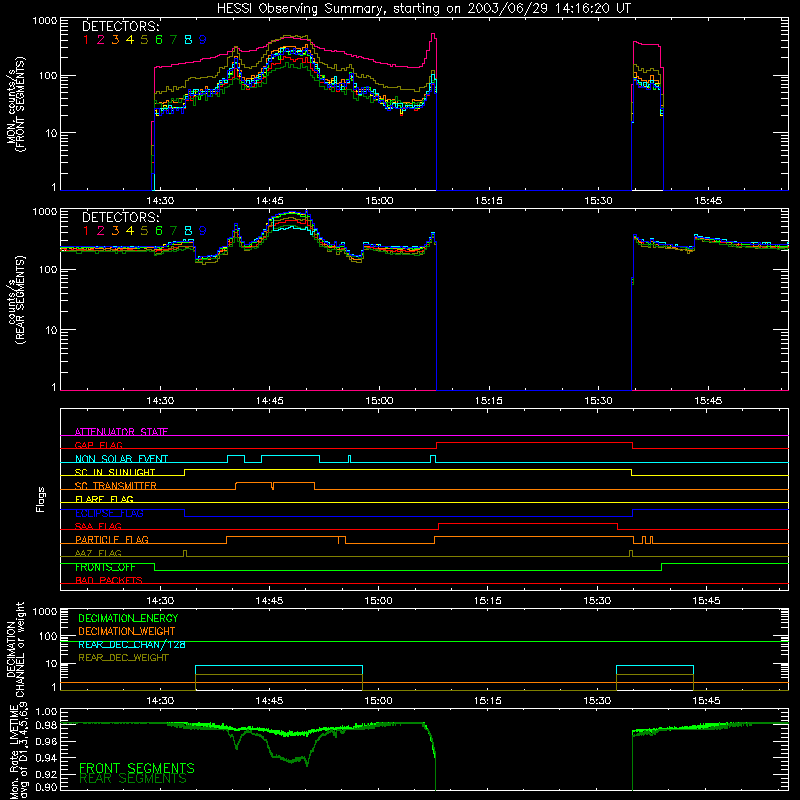Click 1.00 tick on livetime axis
Image resolution: width=800 pixels, height=800 pixels.
tap(47, 712)
